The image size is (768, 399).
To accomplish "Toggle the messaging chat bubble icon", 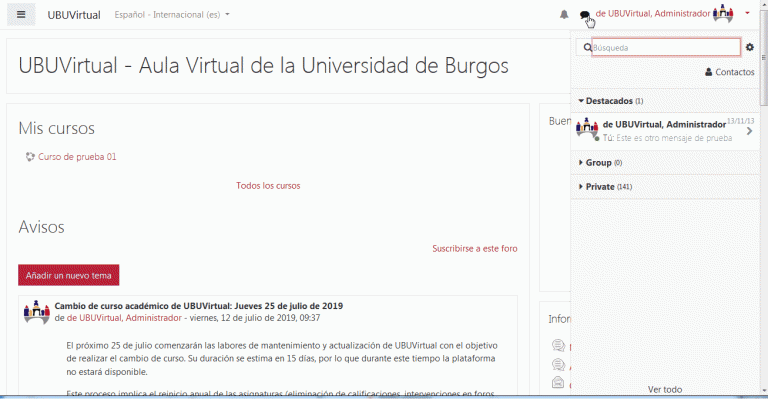I will tap(584, 15).
